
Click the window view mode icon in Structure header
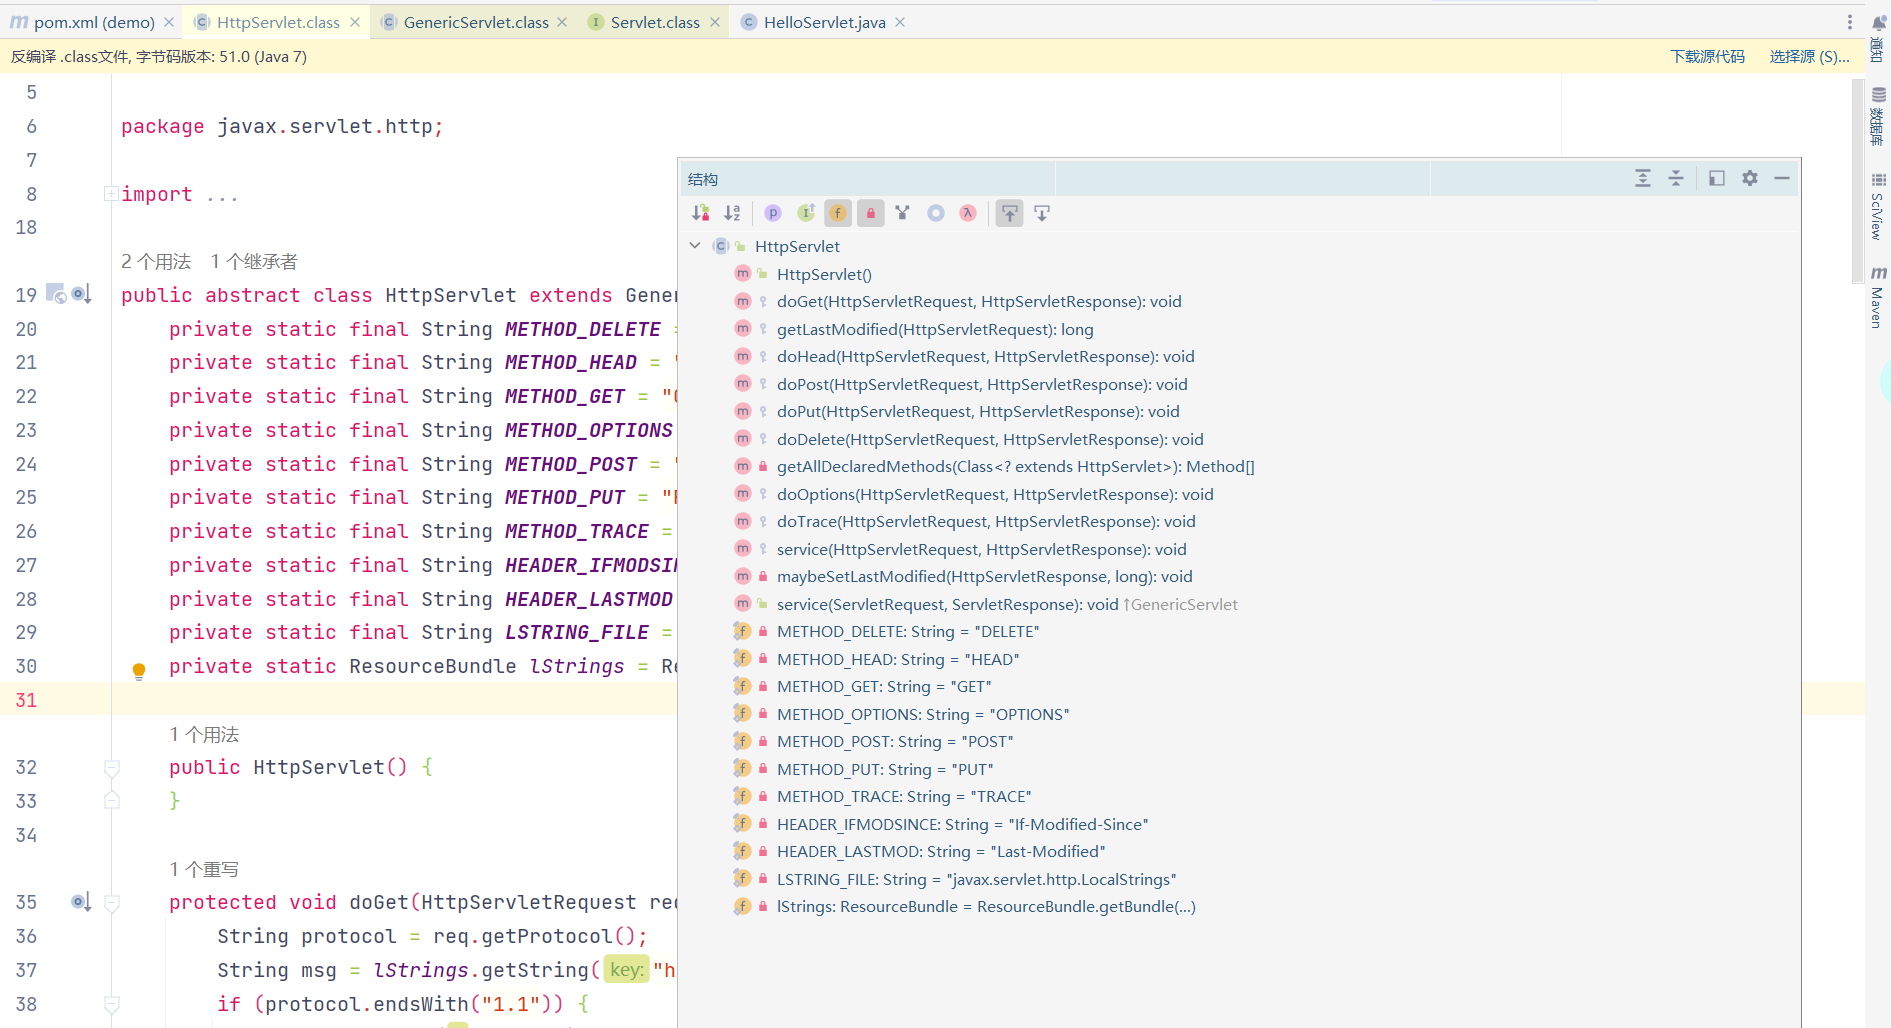click(1717, 178)
